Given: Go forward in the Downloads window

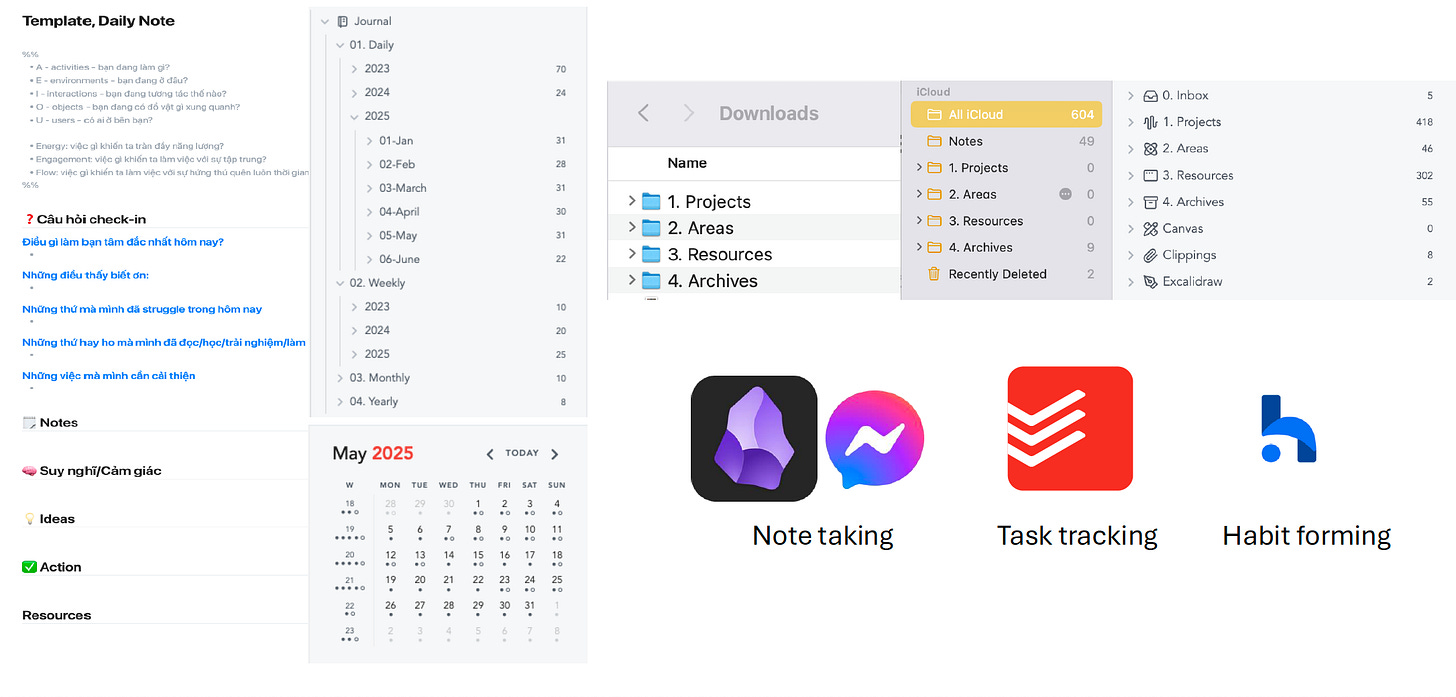Looking at the screenshot, I should (x=688, y=114).
